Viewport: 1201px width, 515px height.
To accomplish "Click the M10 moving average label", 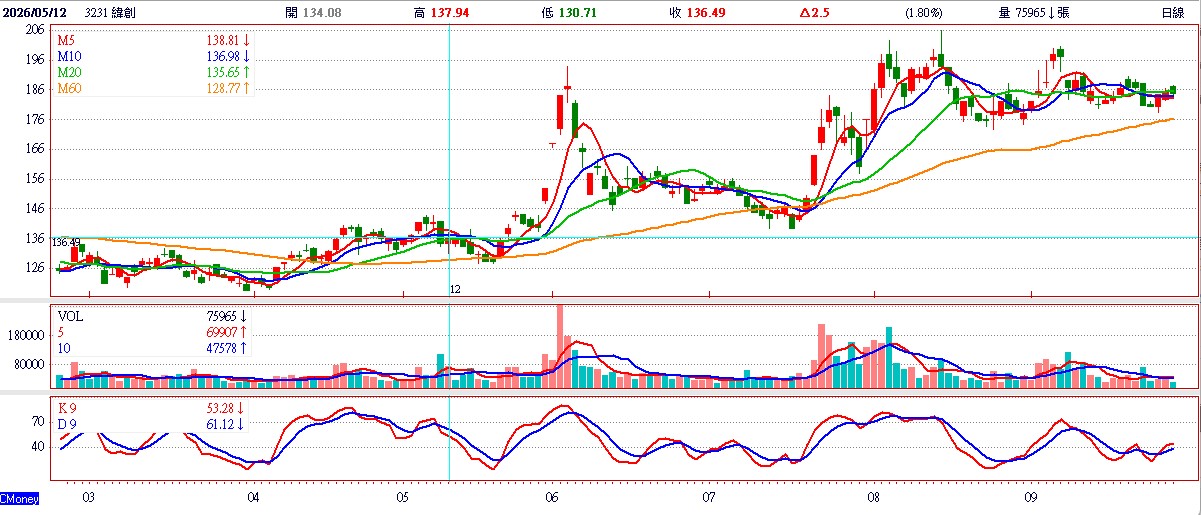I will click(69, 56).
